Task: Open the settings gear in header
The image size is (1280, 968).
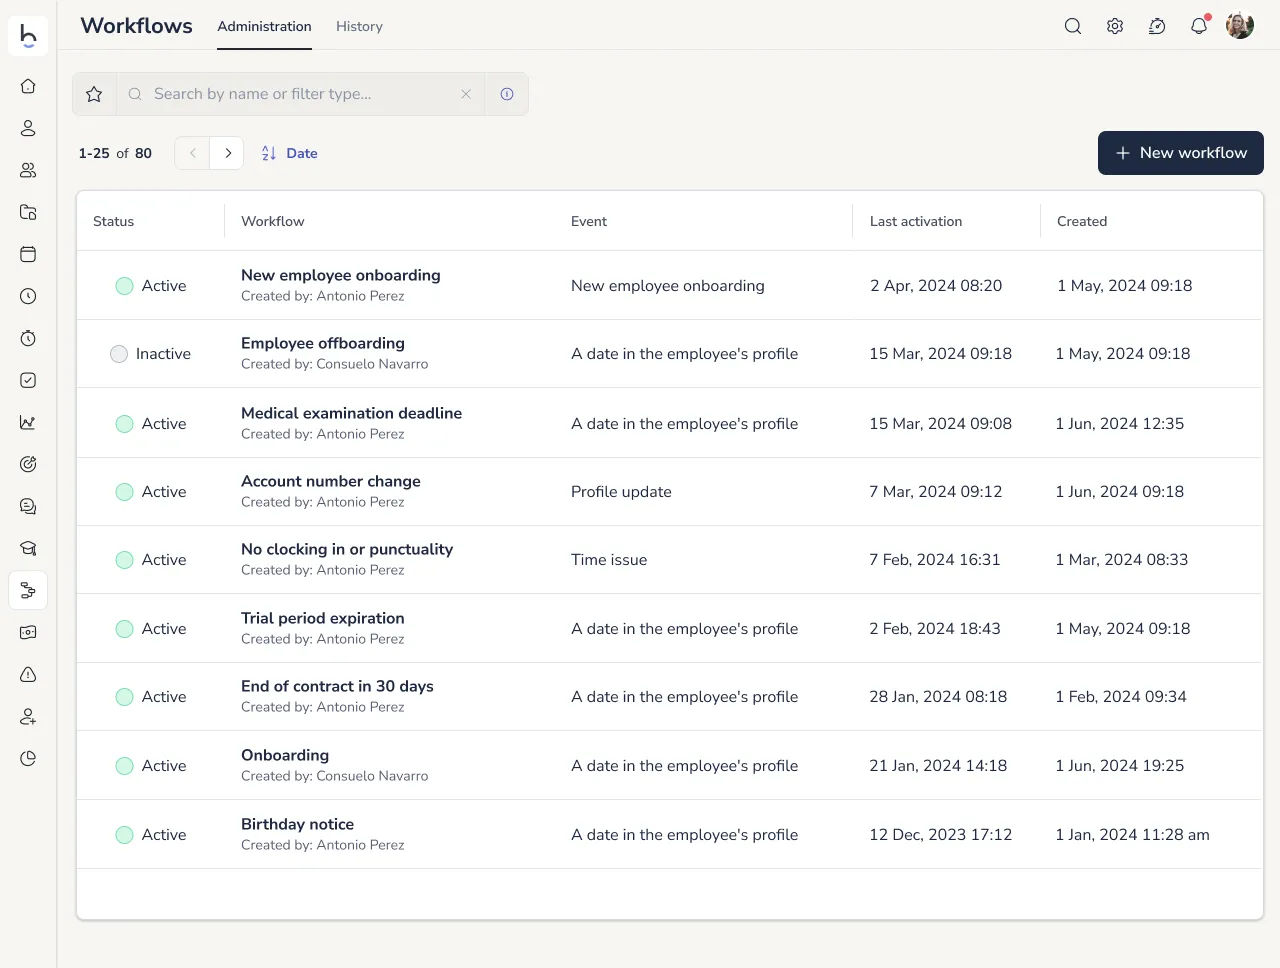Action: click(x=1115, y=26)
